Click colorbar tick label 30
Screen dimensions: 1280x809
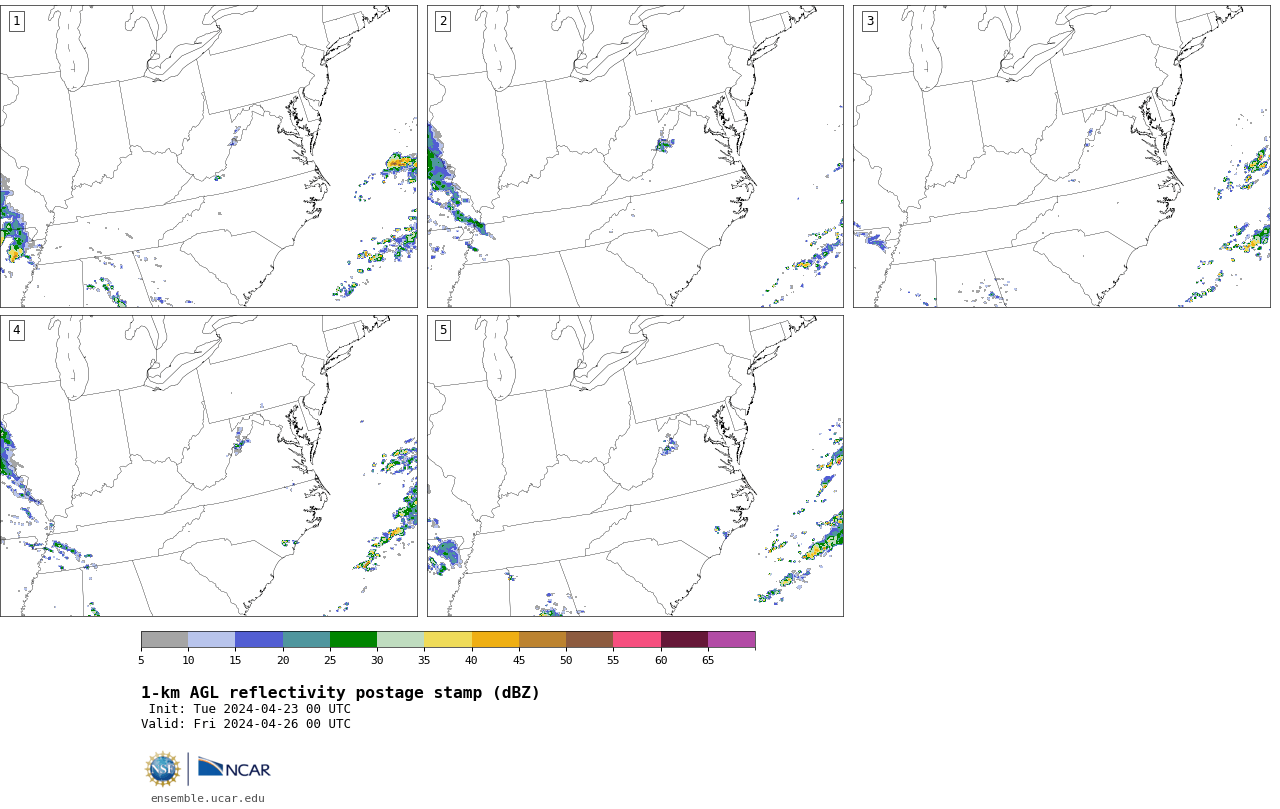377,660
